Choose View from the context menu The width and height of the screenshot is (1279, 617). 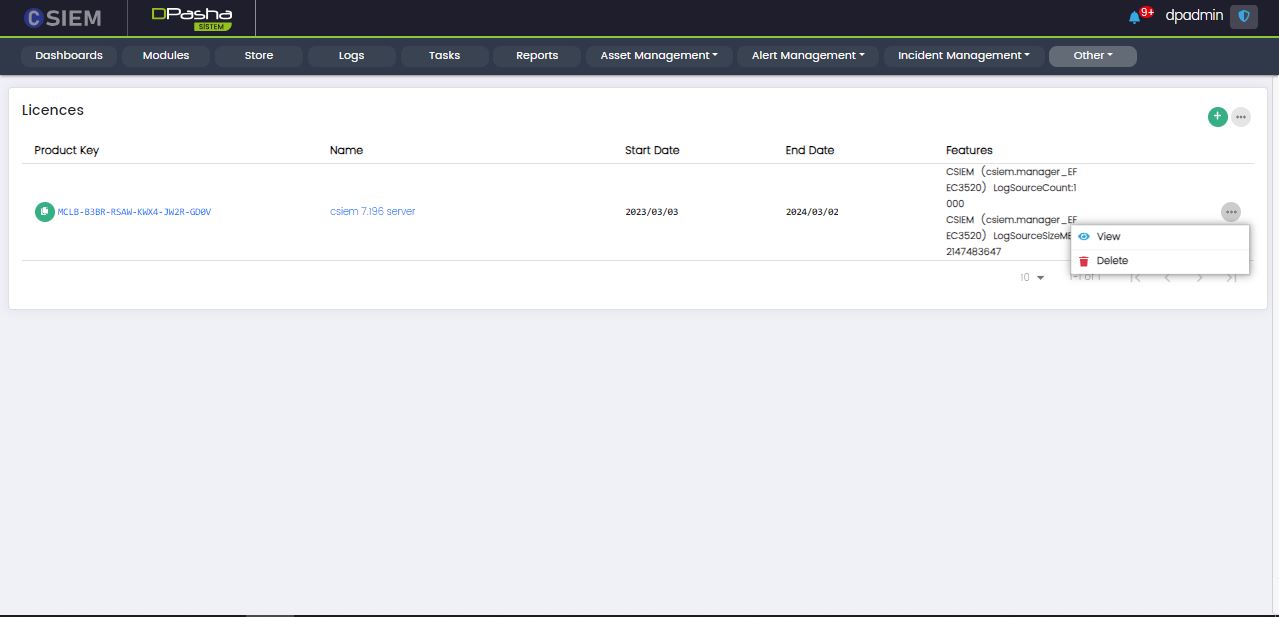click(1108, 237)
